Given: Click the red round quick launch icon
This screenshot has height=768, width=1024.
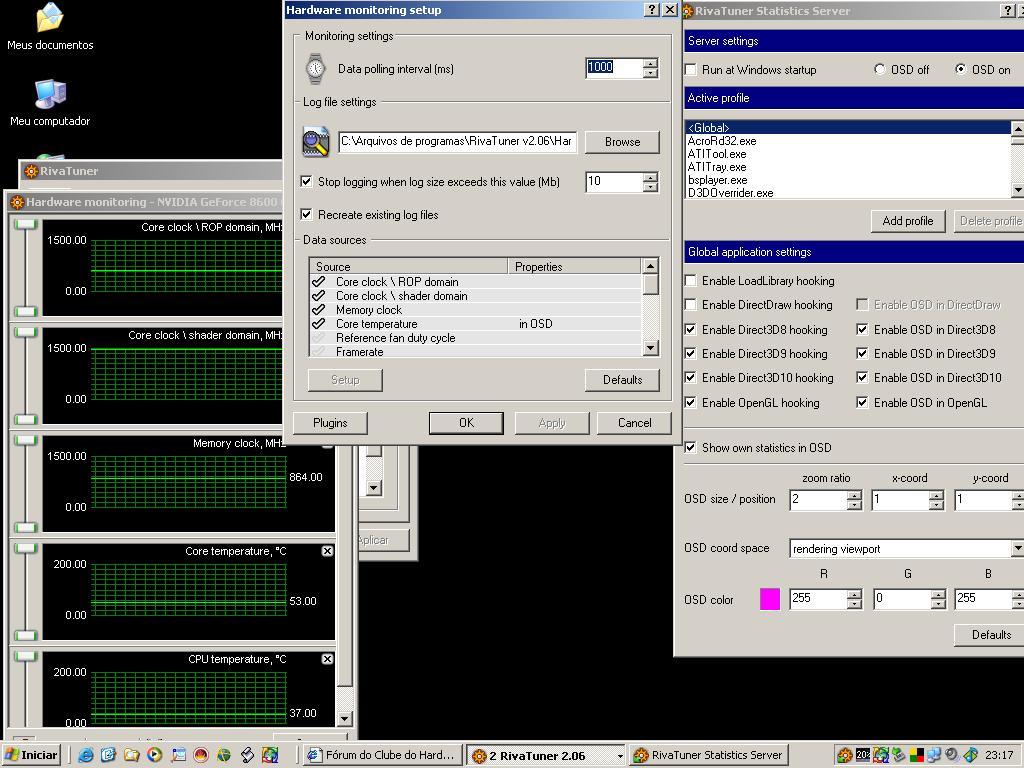Looking at the screenshot, I should (200, 755).
